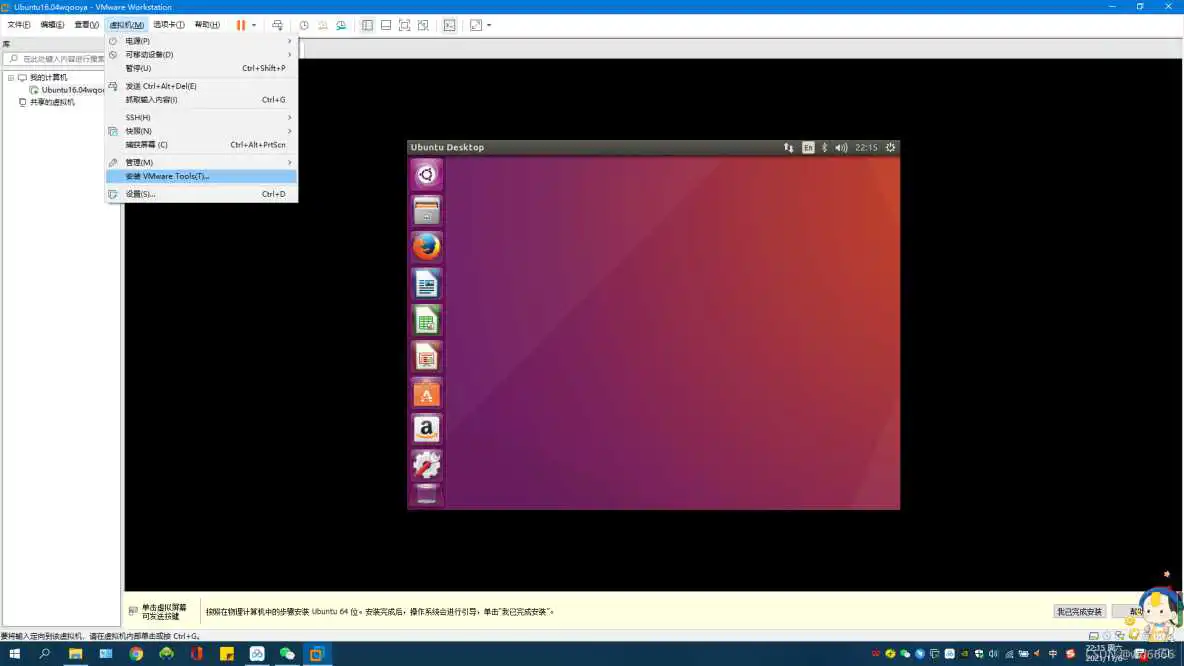
Task: Open LibreOffice Writer in the Ubuntu launcher
Action: tap(427, 283)
